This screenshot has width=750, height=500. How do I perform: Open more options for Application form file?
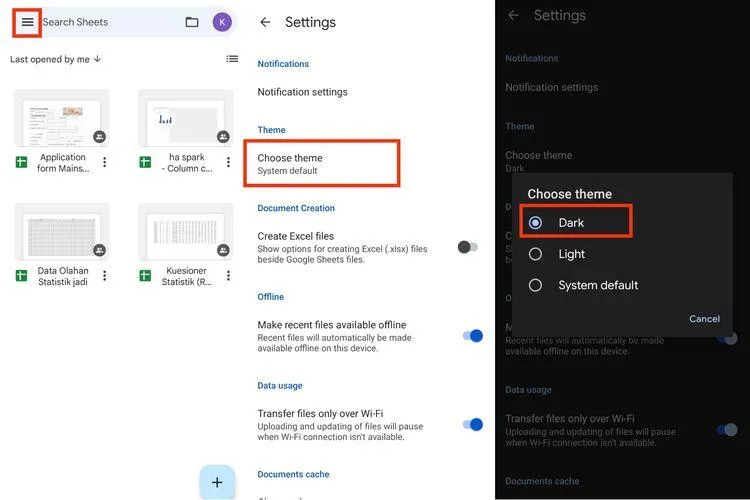pyautogui.click(x=104, y=162)
